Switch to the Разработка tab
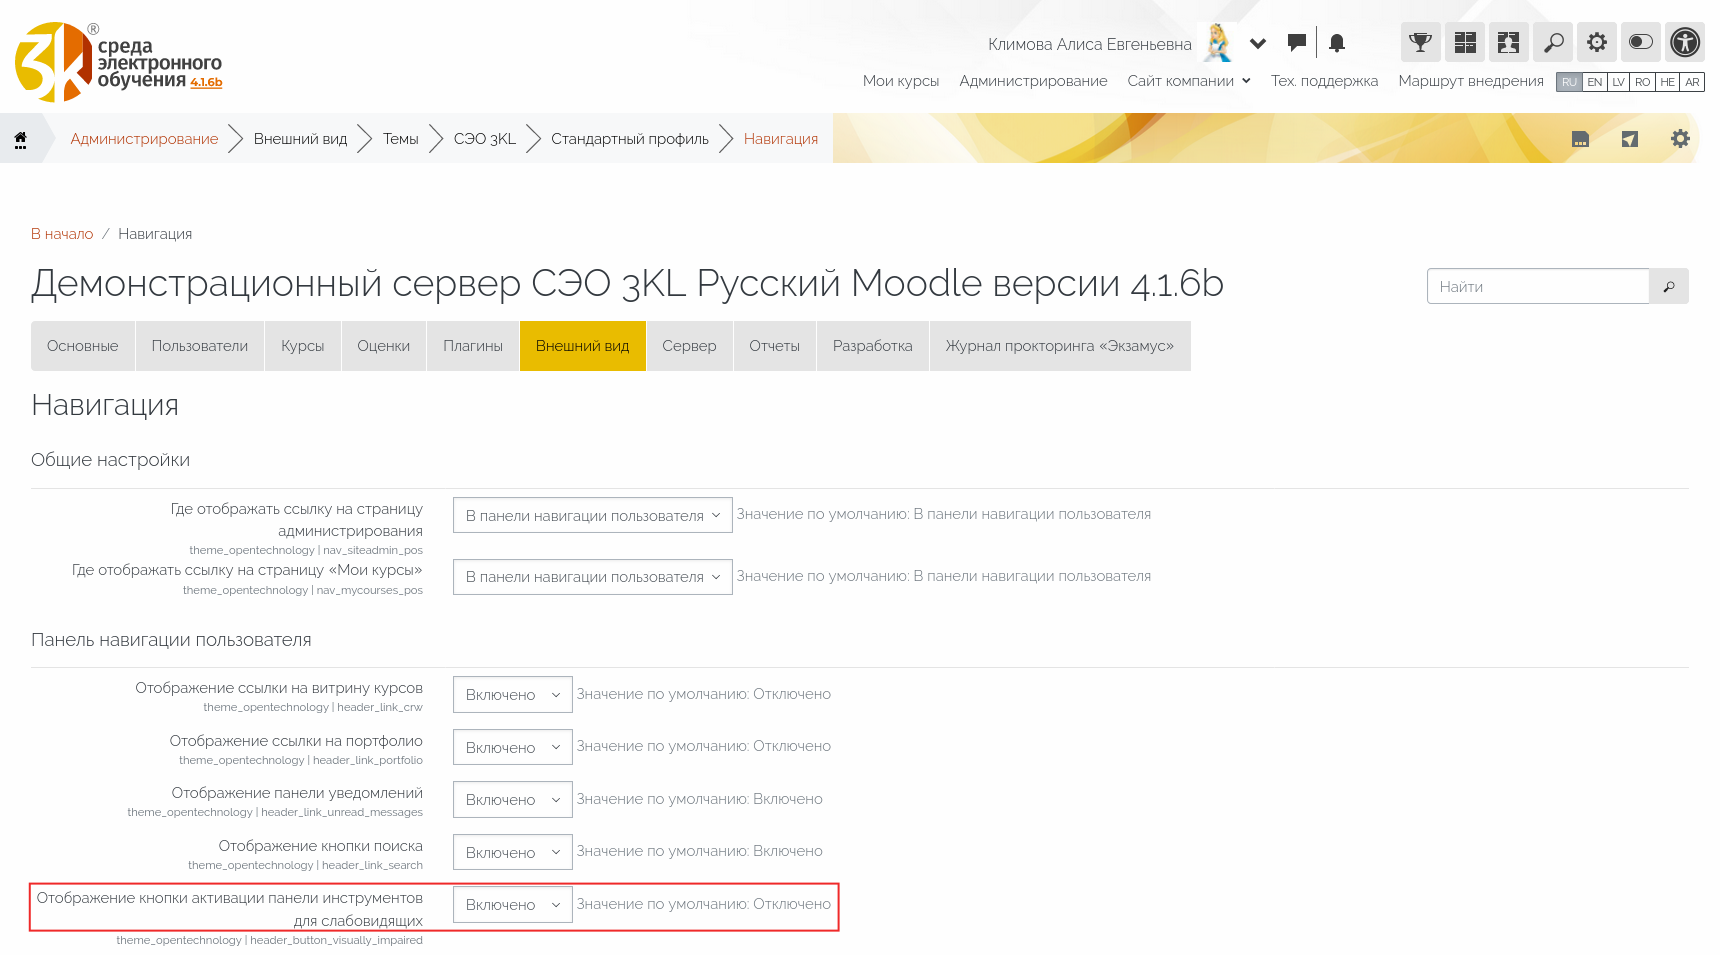This screenshot has height=955, width=1720. 873,346
